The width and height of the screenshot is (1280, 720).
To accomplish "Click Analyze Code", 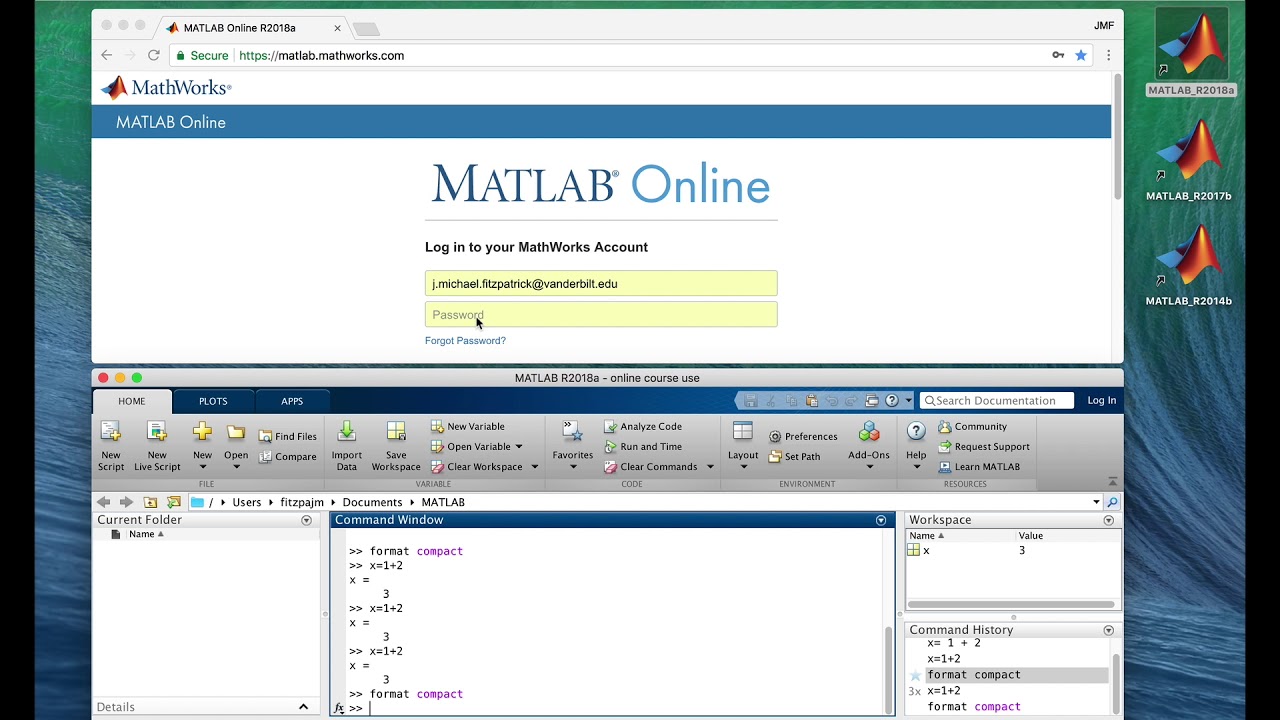I will [x=643, y=426].
